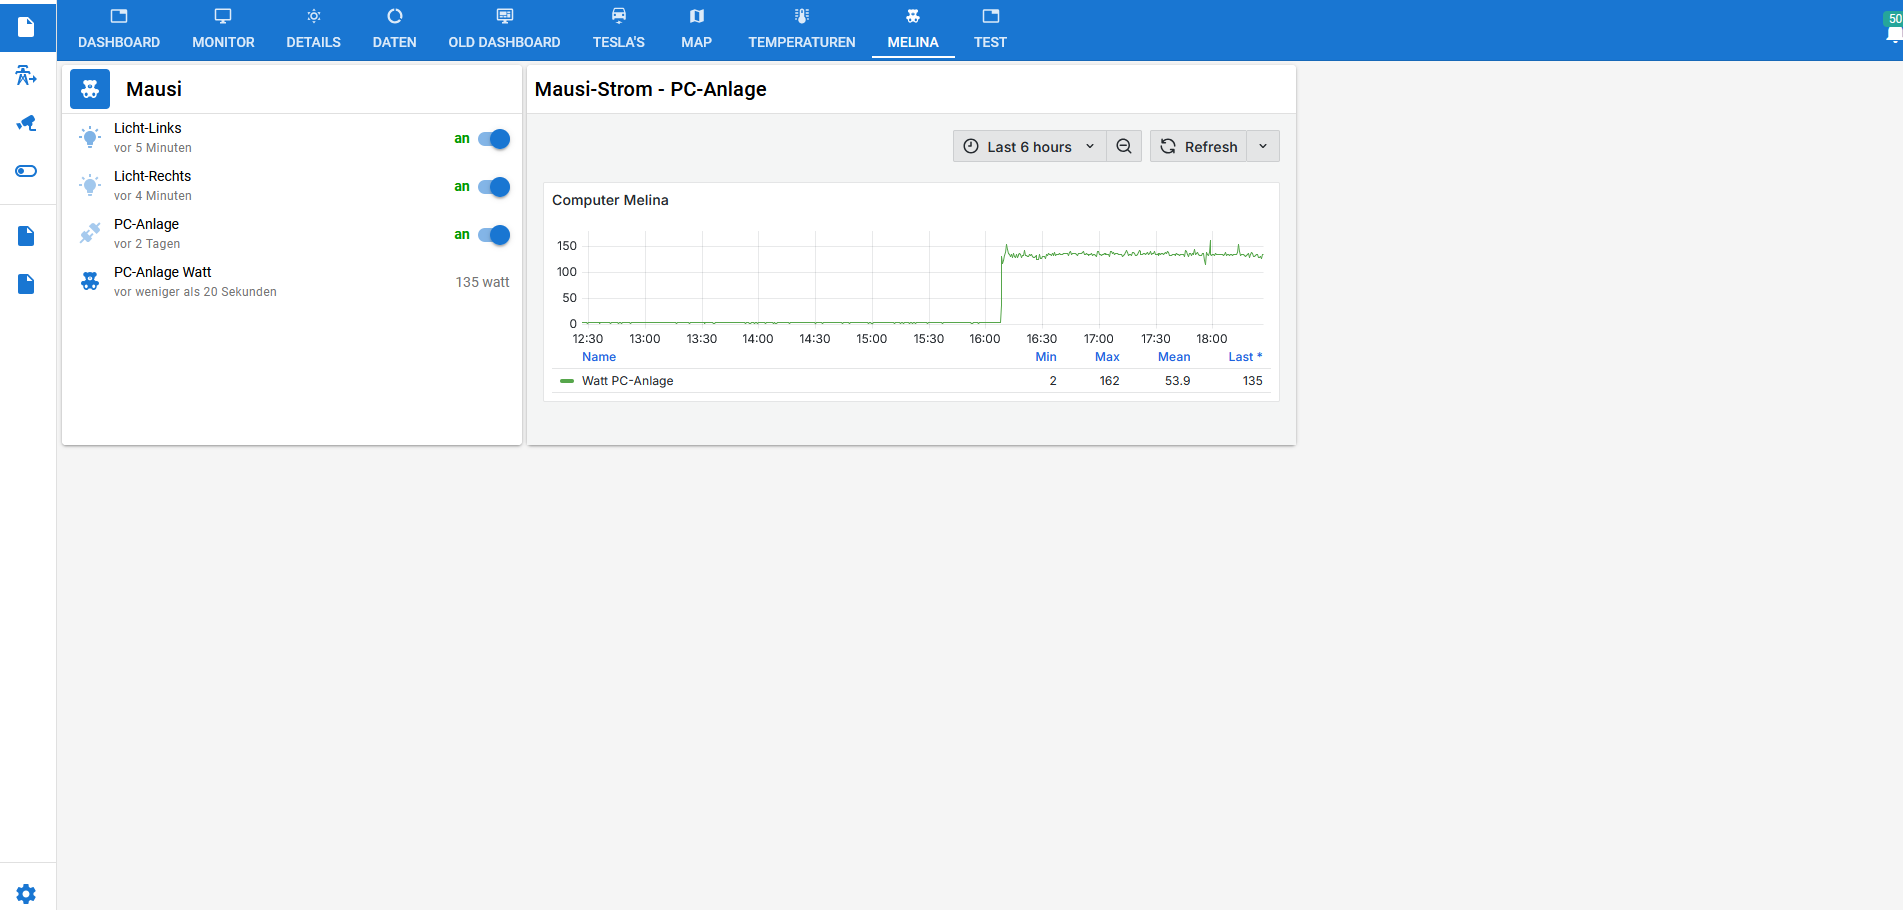The height and width of the screenshot is (910, 1903).
Task: Click the Licht-Links label
Action: 148,128
